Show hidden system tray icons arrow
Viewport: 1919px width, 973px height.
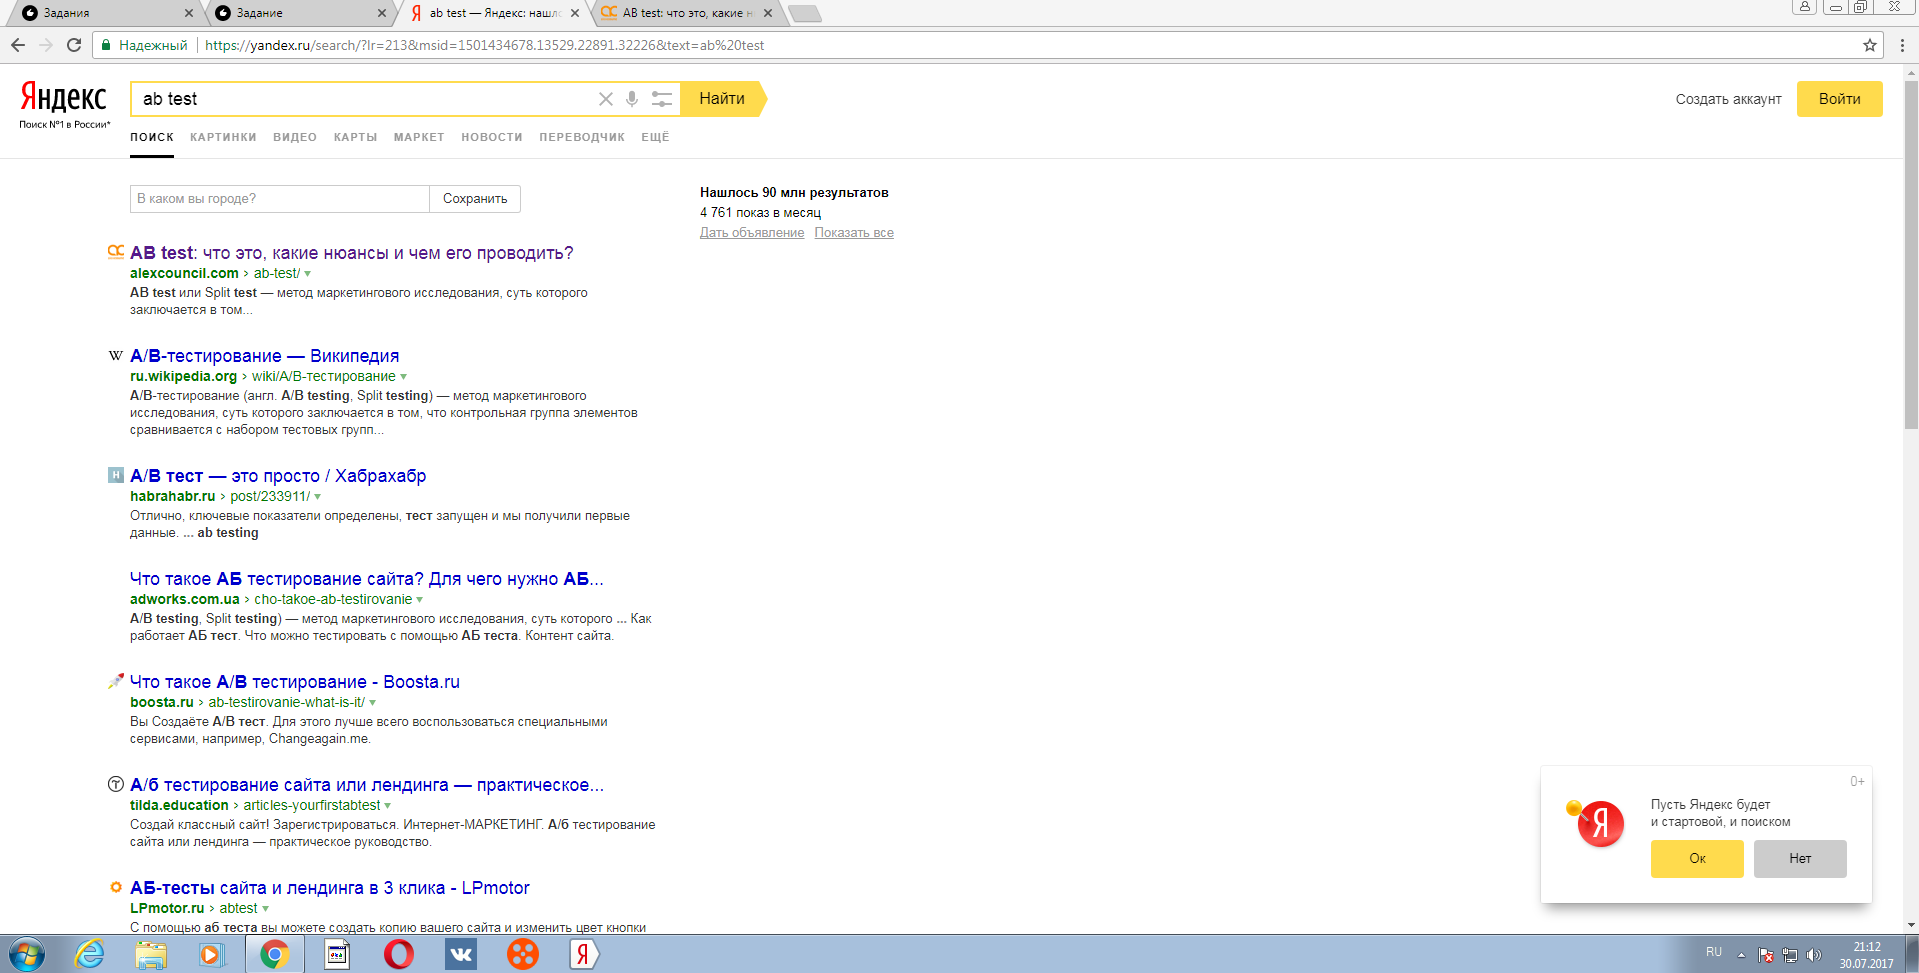pos(1741,955)
